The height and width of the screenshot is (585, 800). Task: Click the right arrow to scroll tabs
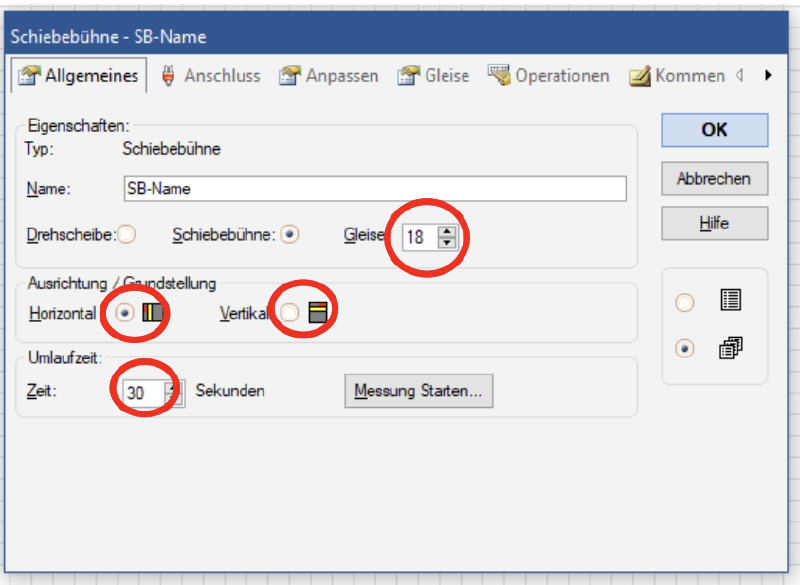click(768, 74)
